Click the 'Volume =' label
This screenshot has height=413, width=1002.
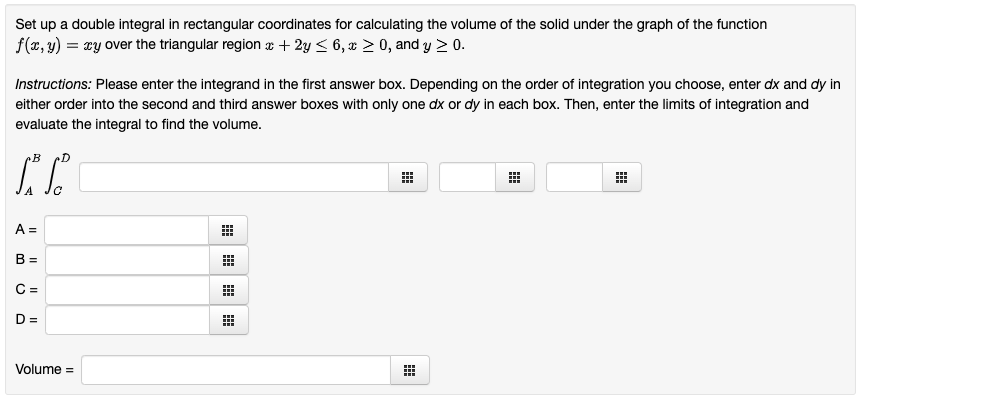click(x=45, y=370)
